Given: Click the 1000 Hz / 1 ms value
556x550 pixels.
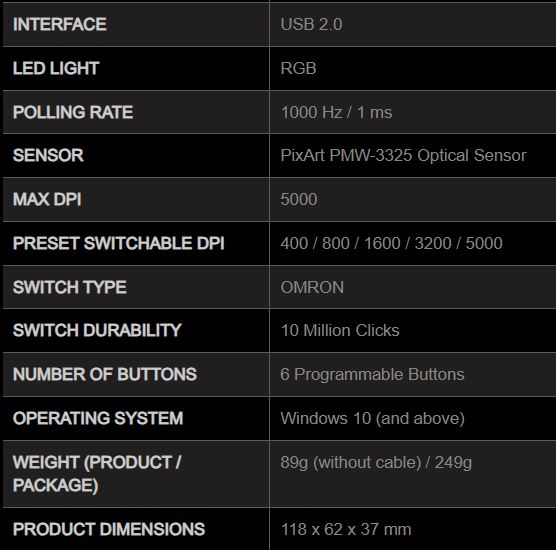Looking at the screenshot, I should point(336,112).
